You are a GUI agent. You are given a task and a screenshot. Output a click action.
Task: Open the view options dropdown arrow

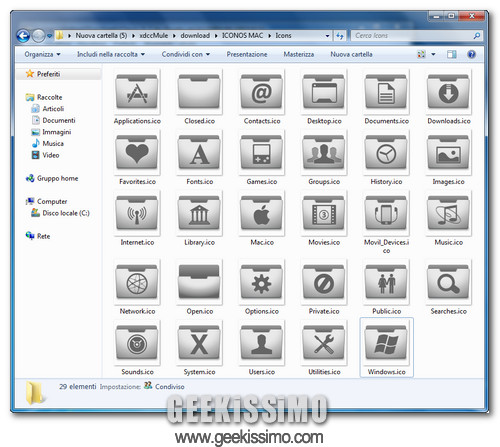(x=433, y=54)
